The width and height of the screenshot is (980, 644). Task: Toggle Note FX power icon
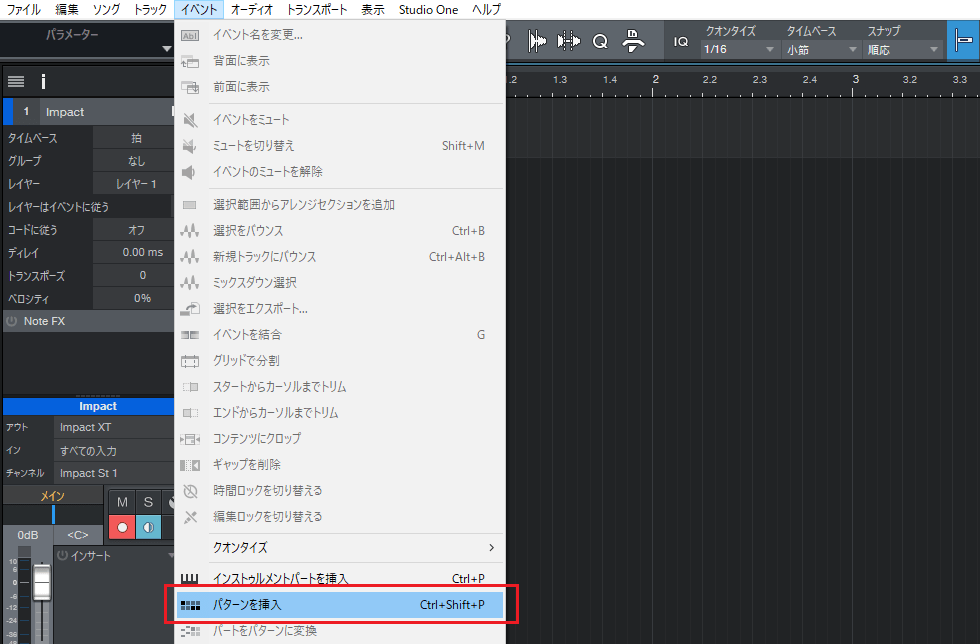coord(12,321)
